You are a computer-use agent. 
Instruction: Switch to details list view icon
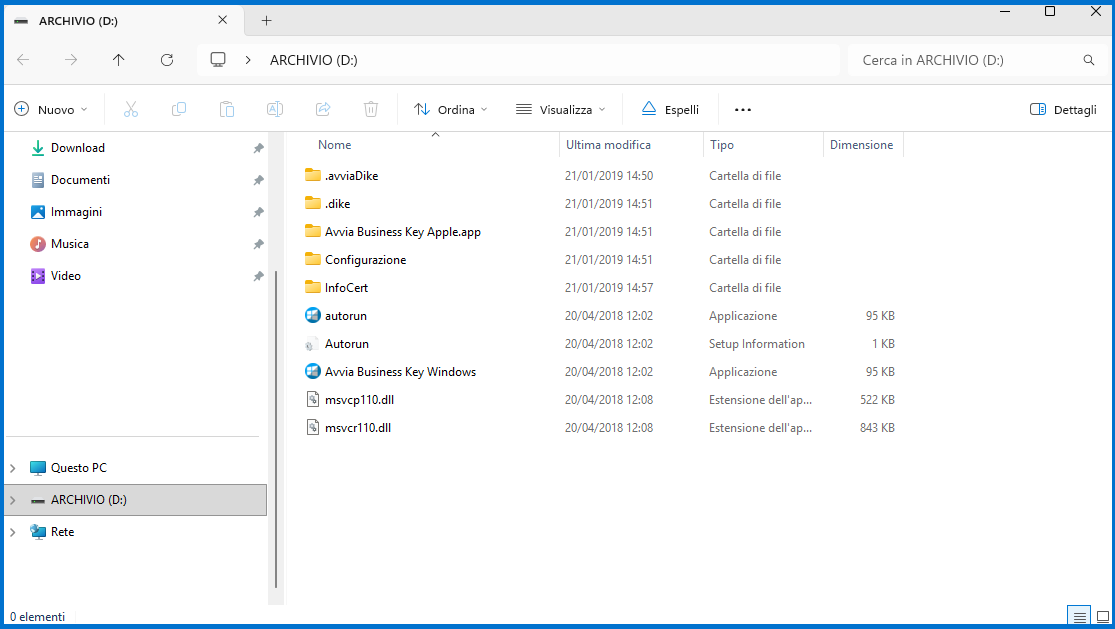(x=1079, y=616)
